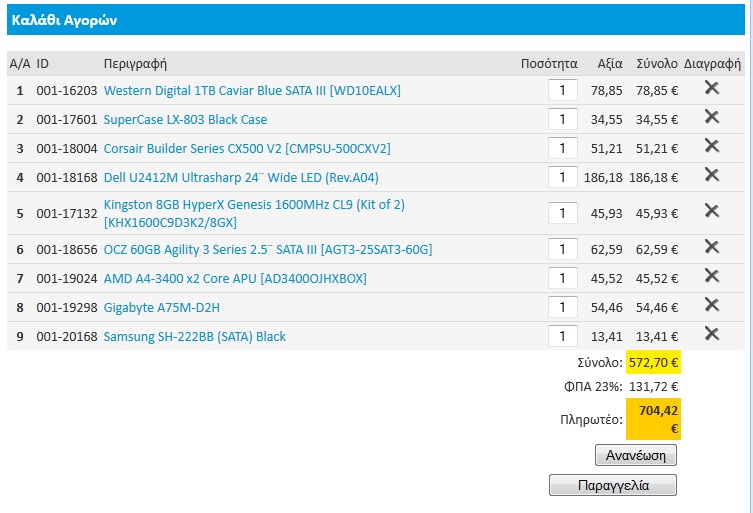Click quantity field for Western Digital 1TB

pyautogui.click(x=562, y=90)
